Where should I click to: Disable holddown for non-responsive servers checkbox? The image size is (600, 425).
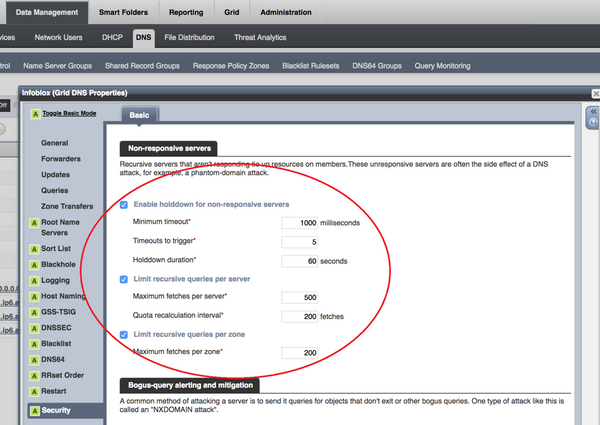124,204
